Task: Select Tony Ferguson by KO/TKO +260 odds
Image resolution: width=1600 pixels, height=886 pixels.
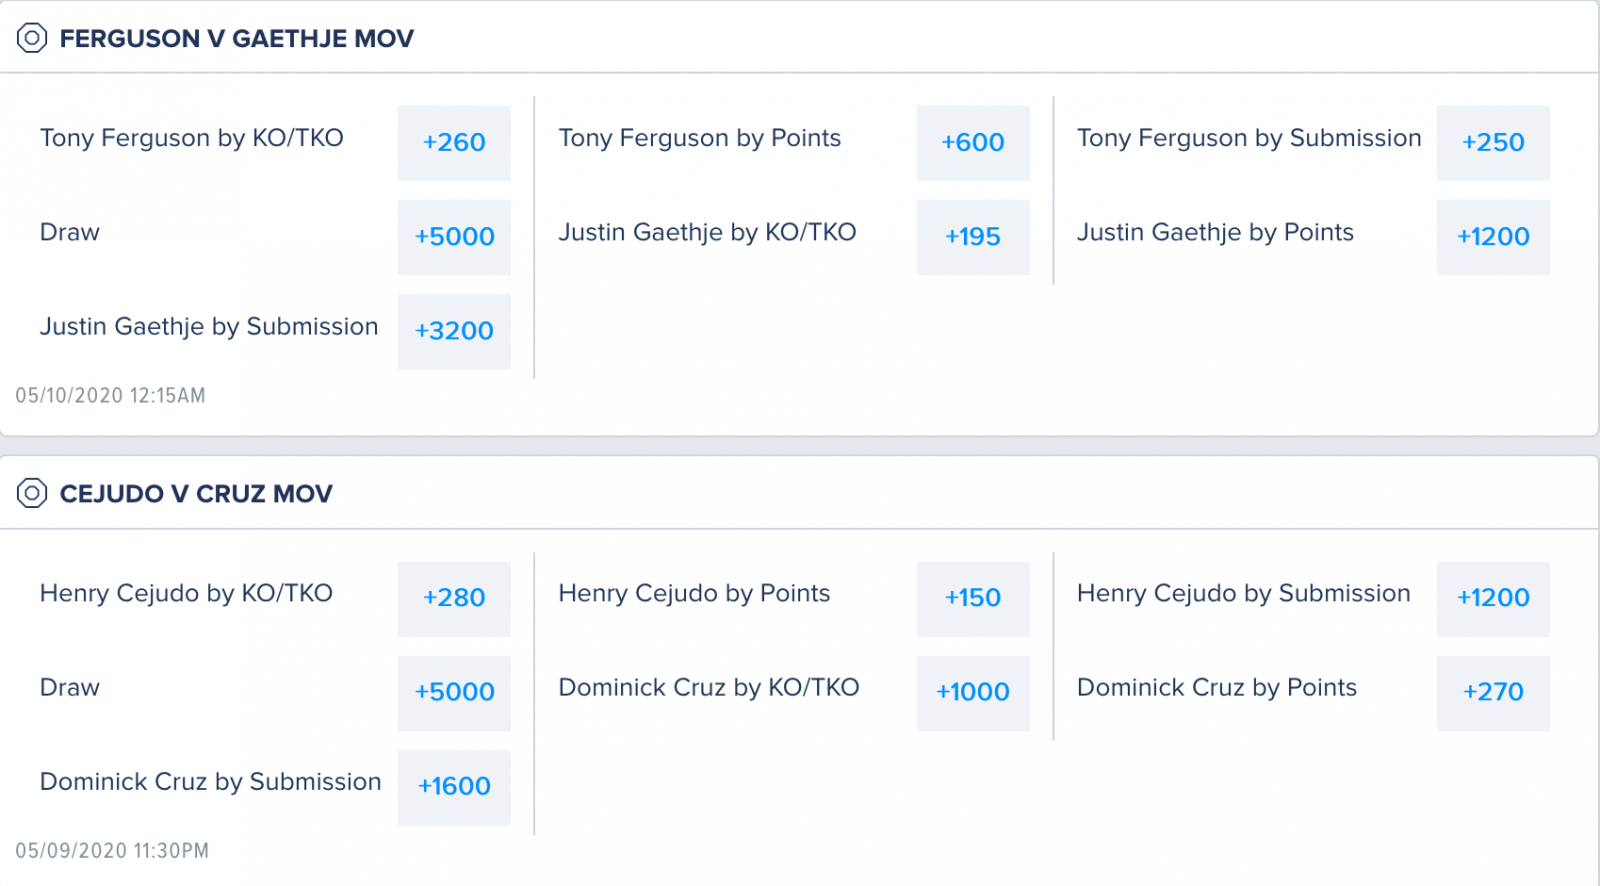Action: [x=454, y=143]
